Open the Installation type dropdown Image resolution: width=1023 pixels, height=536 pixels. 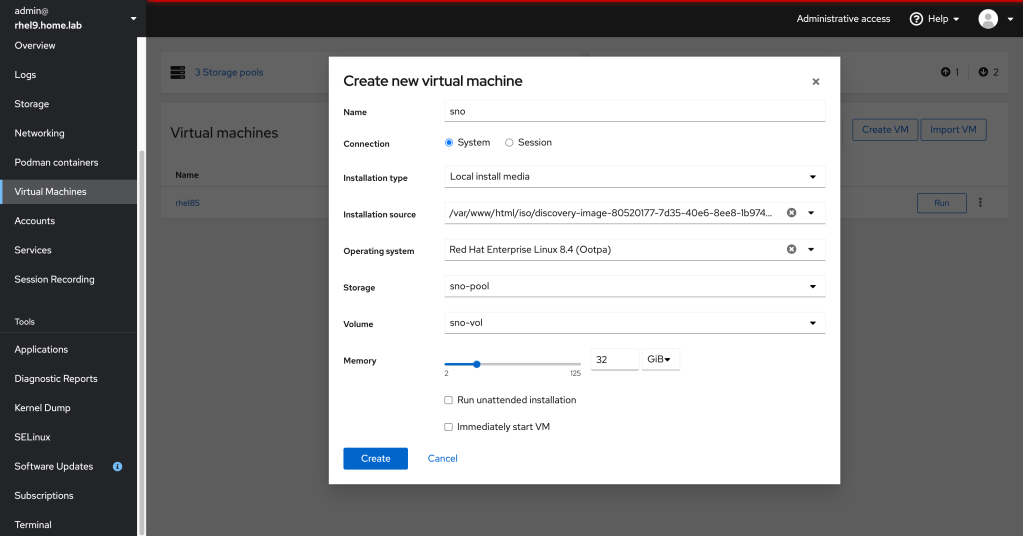[x=635, y=177]
